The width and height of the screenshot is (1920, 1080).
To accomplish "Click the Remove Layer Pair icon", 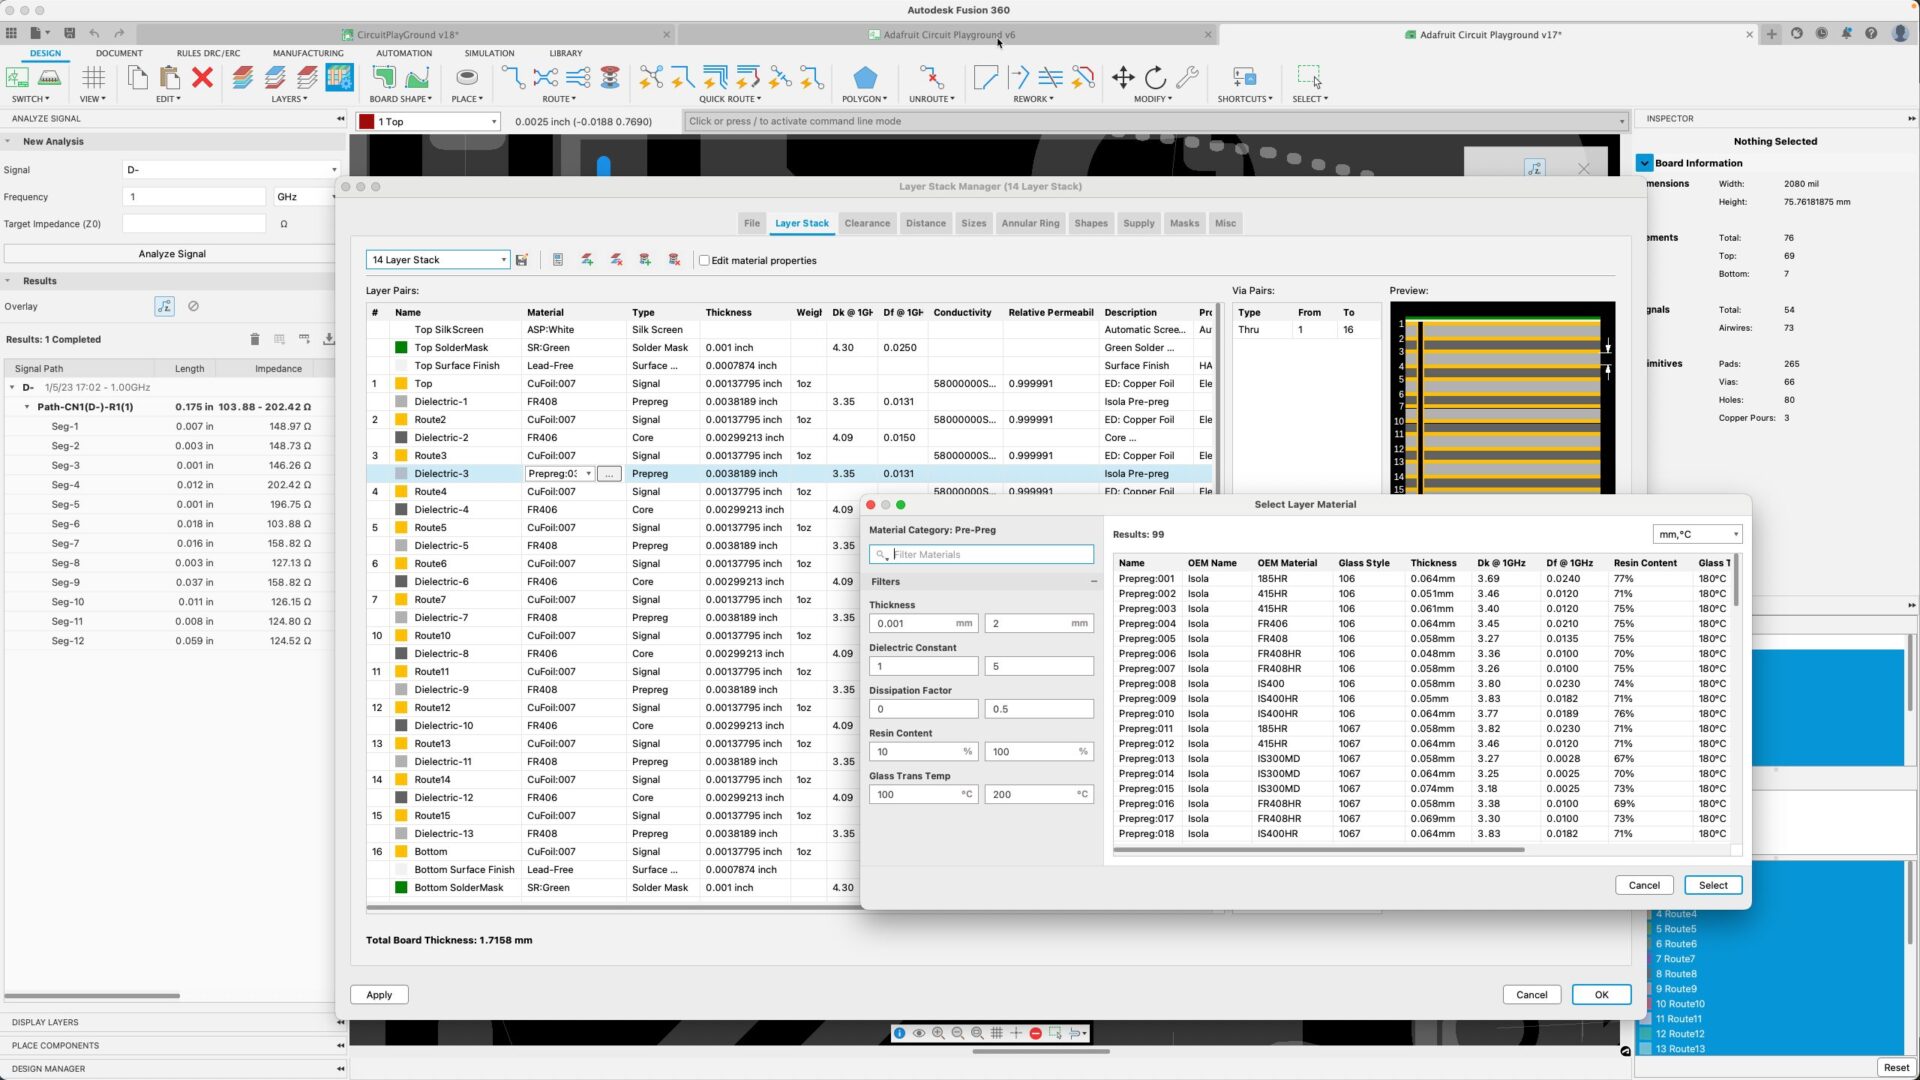I will (616, 260).
